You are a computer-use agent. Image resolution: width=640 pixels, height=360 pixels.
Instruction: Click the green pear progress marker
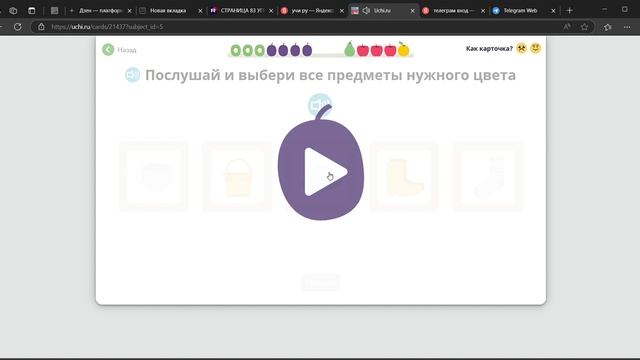[x=349, y=49]
